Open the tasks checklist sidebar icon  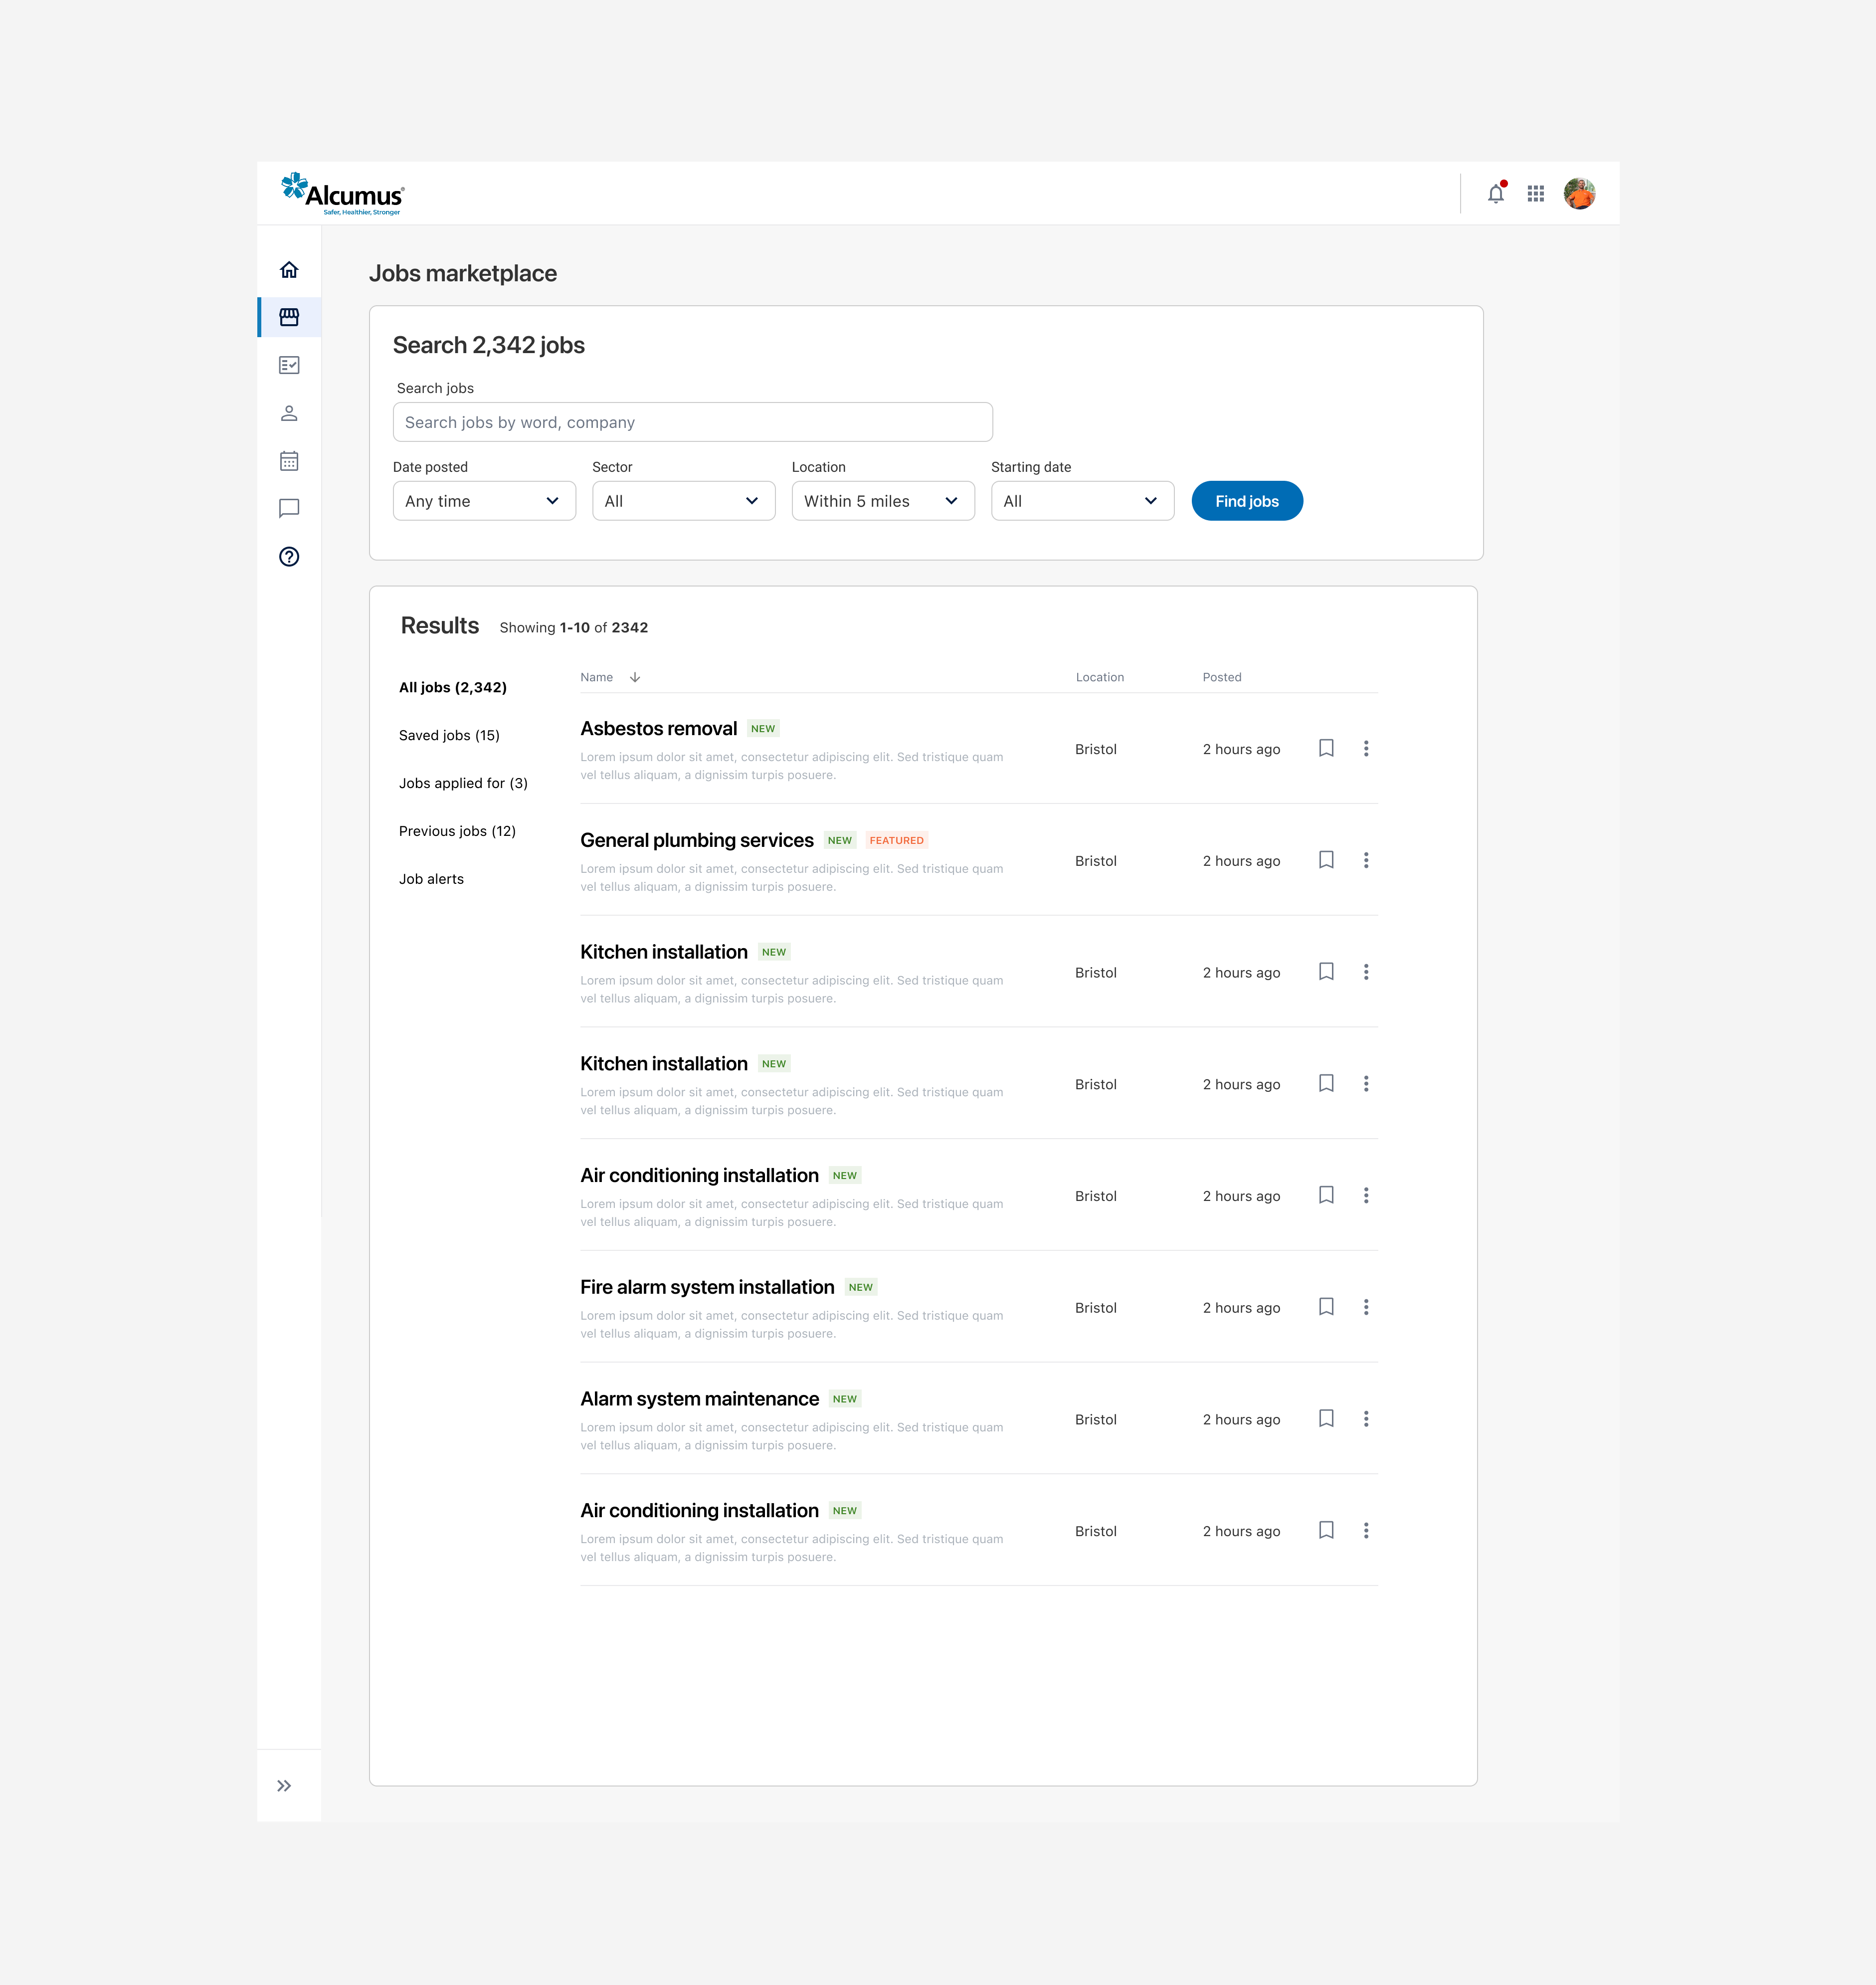289,365
